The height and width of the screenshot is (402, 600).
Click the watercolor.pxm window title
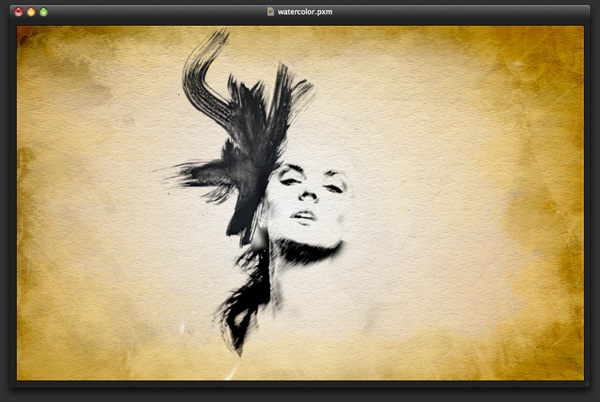(305, 12)
